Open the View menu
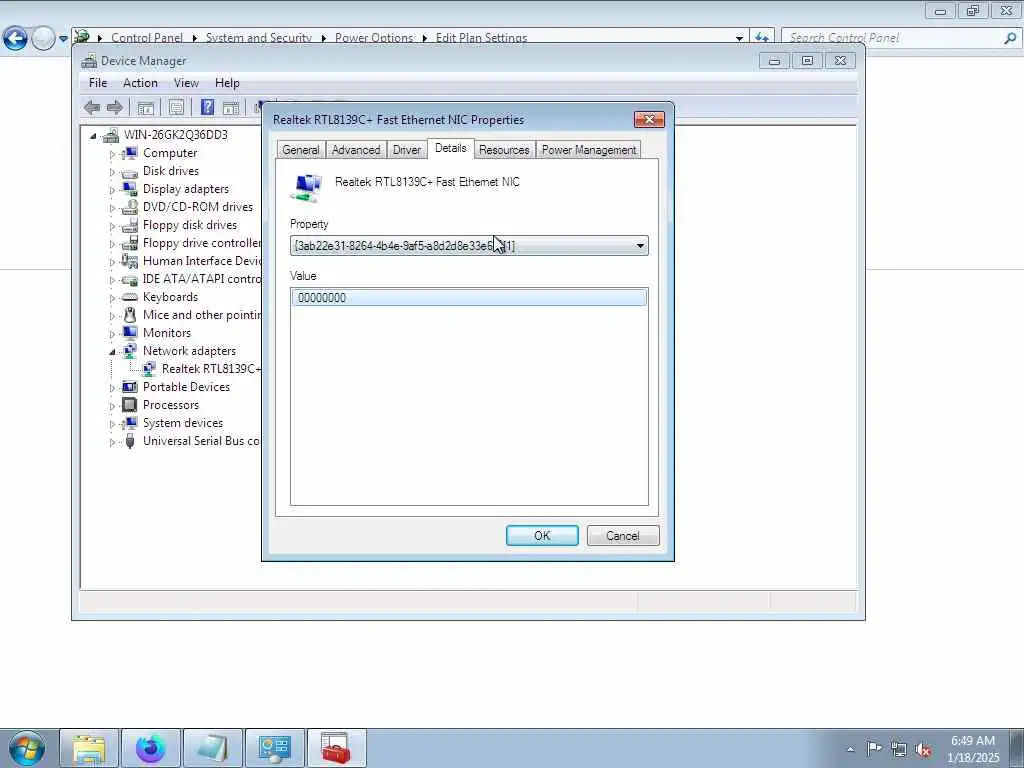 (186, 83)
